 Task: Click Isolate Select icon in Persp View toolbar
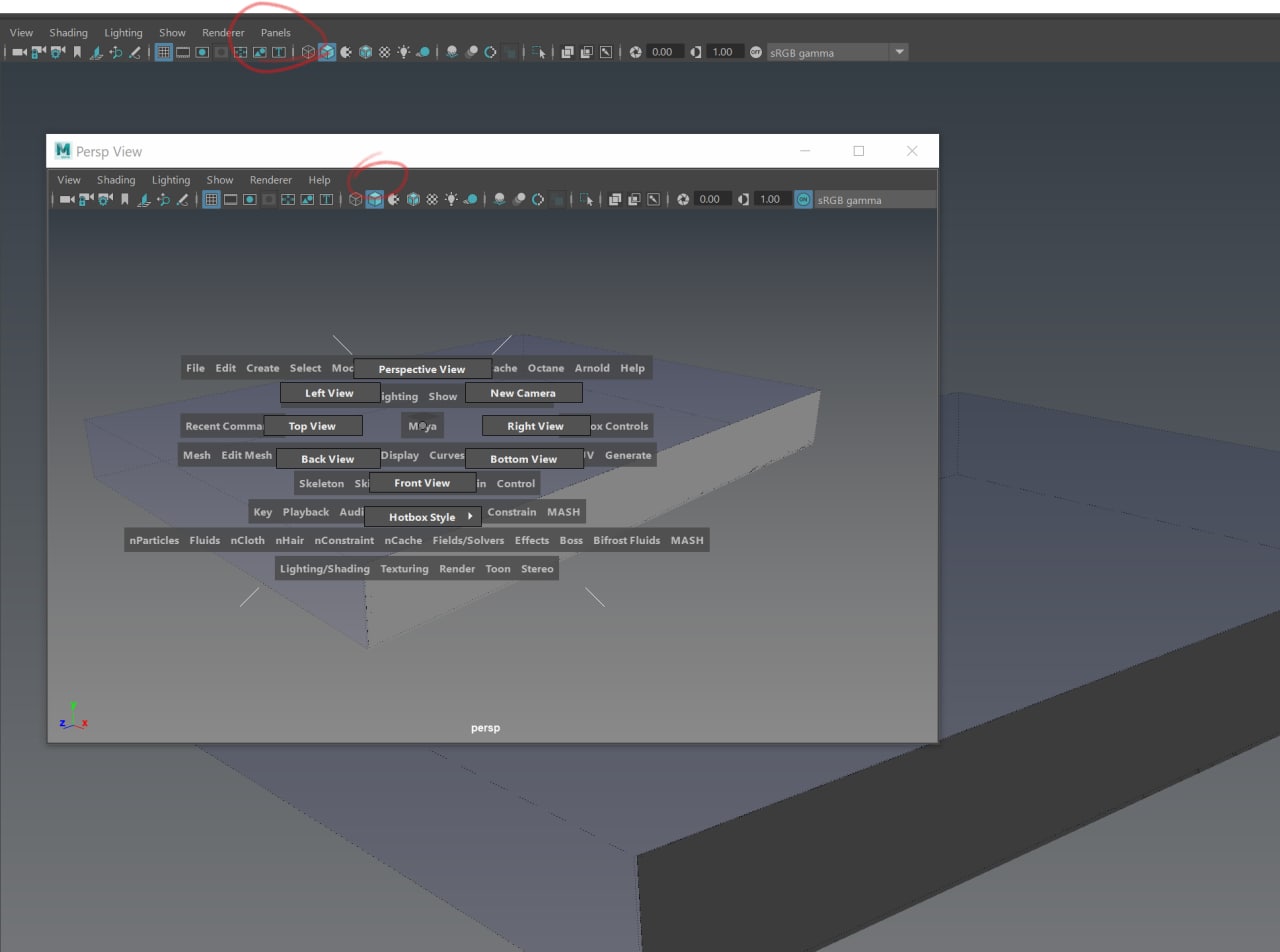tap(586, 200)
